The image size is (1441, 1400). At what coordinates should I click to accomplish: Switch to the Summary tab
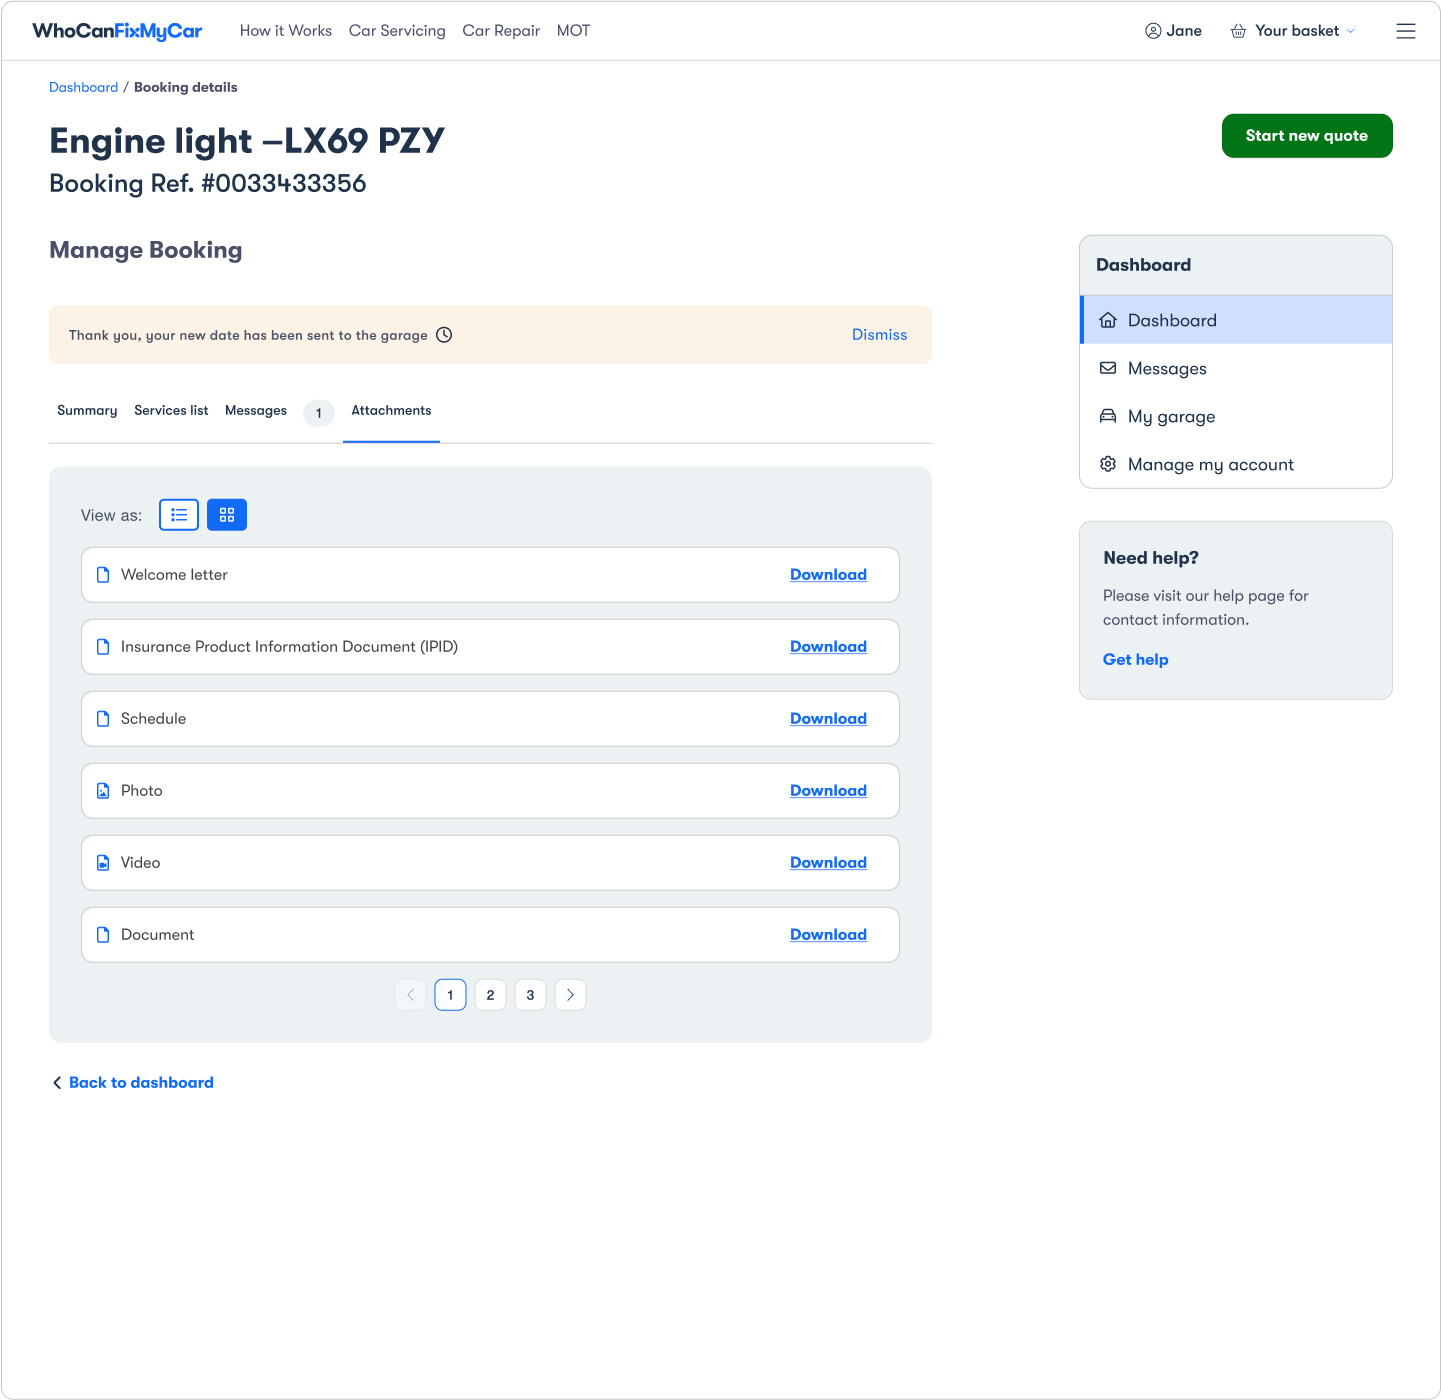87,411
